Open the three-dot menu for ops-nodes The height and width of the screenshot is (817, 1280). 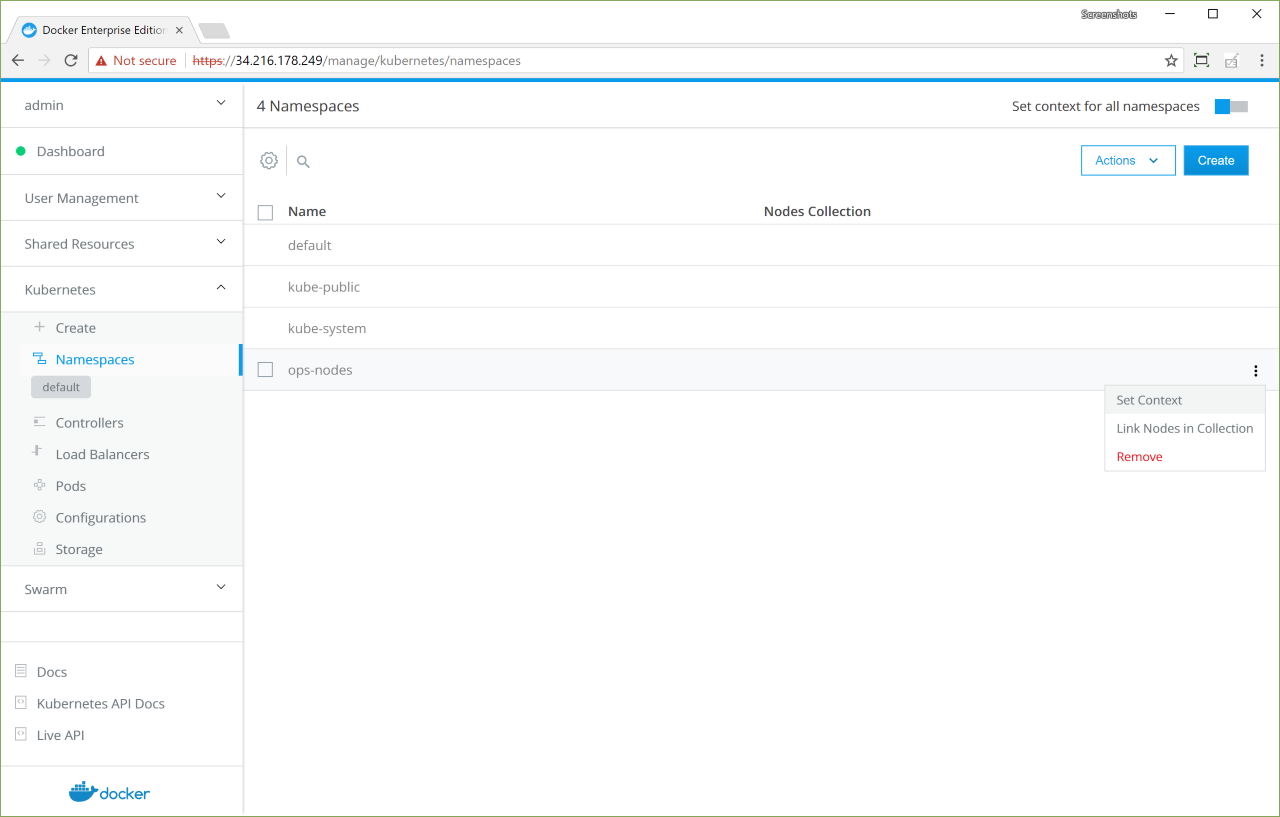[1255, 371]
